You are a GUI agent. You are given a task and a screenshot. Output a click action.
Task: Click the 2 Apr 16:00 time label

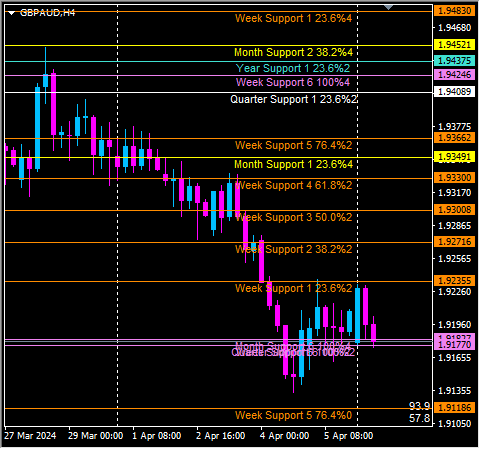(x=221, y=436)
